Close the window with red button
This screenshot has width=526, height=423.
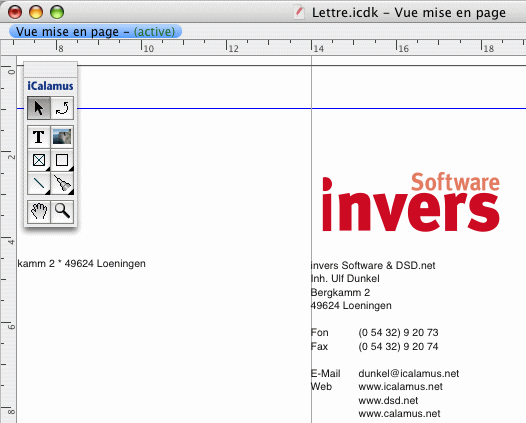click(x=15, y=12)
